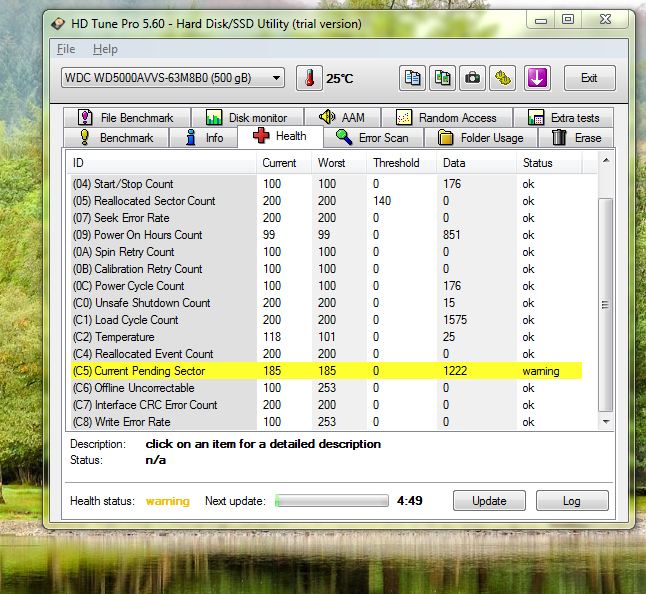Select the (C1) Load Cycle Count row
646x594 pixels.
pyautogui.click(x=325, y=320)
